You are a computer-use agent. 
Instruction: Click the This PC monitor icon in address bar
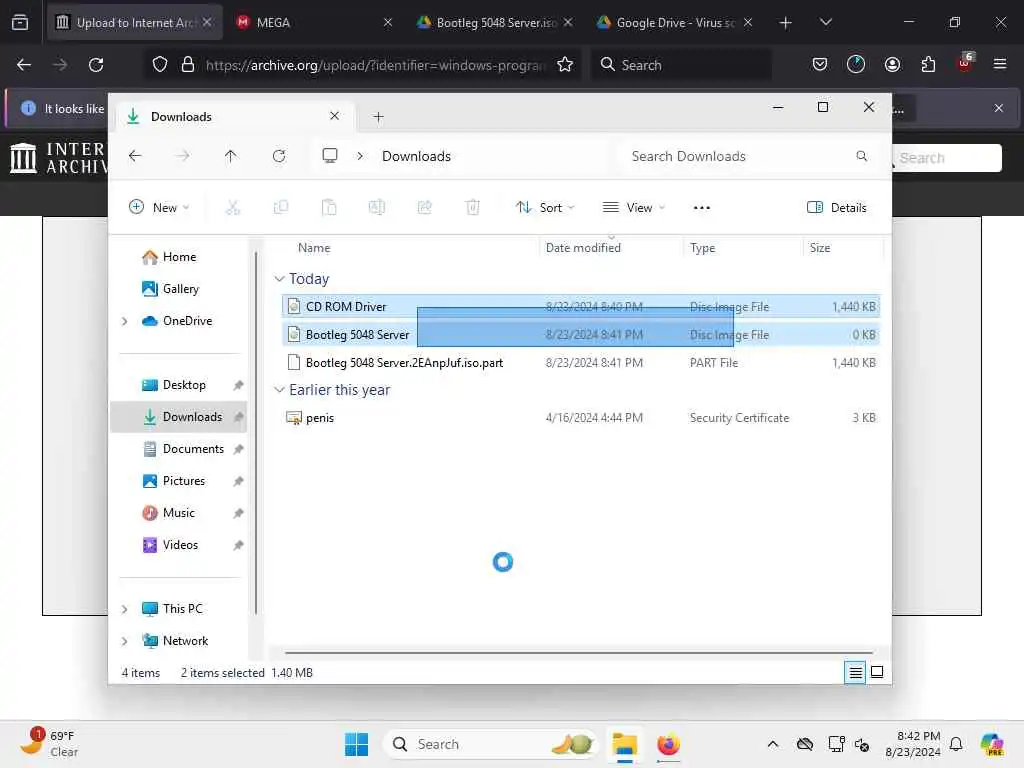click(330, 156)
